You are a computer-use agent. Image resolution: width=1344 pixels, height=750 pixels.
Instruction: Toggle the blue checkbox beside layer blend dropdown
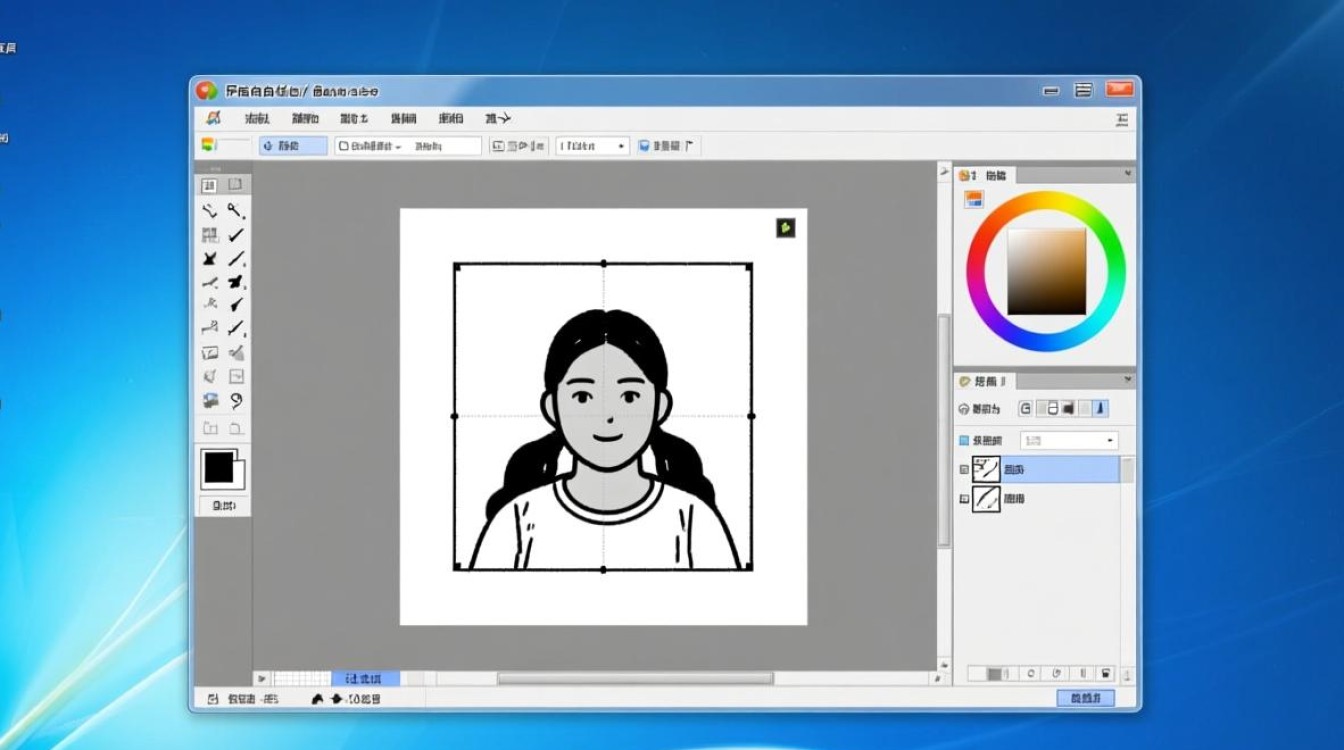964,440
